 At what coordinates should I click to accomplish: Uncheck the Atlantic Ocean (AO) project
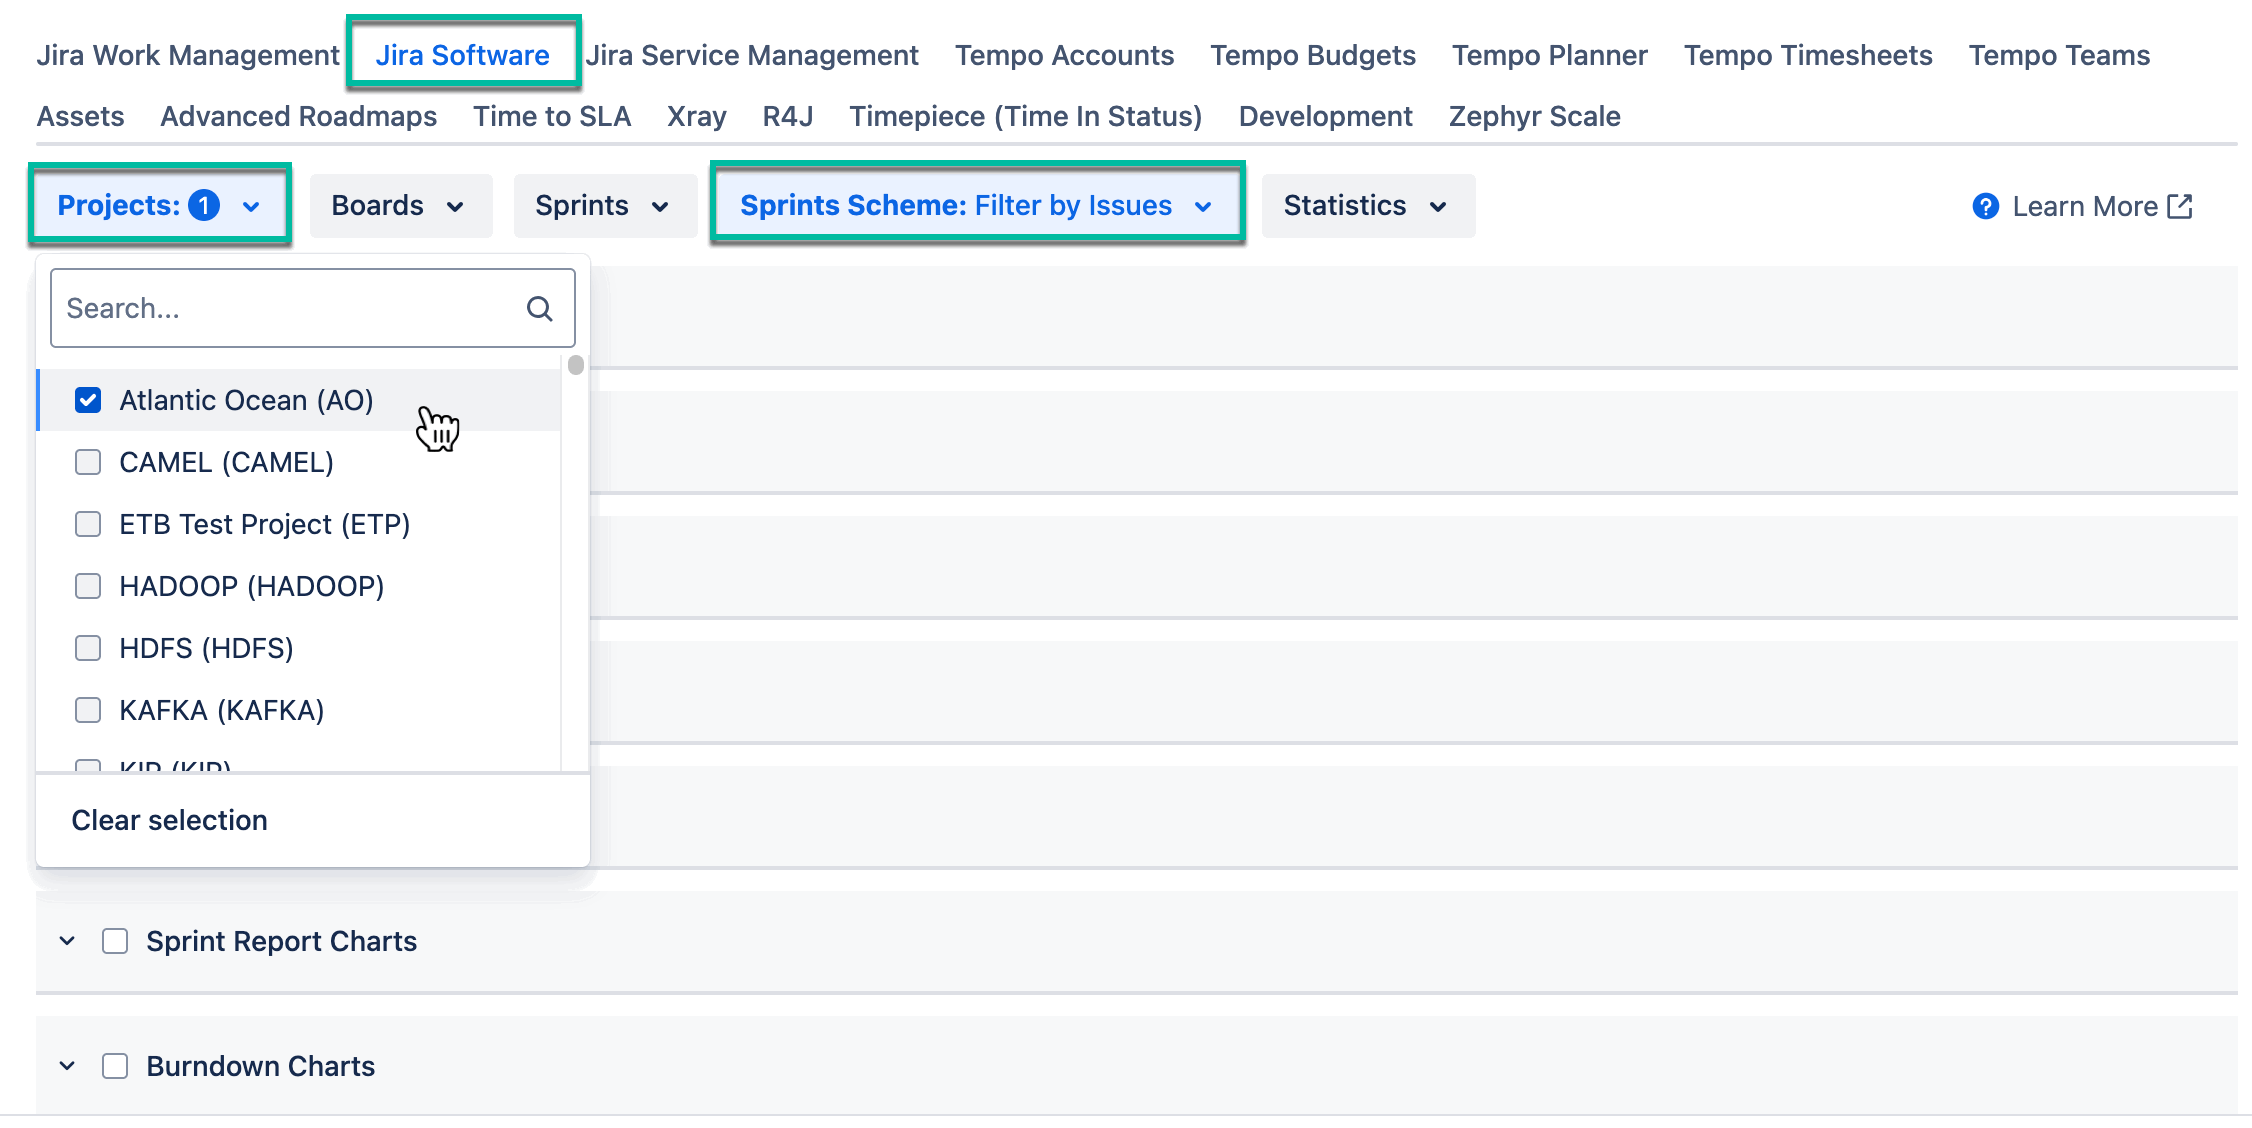(88, 399)
